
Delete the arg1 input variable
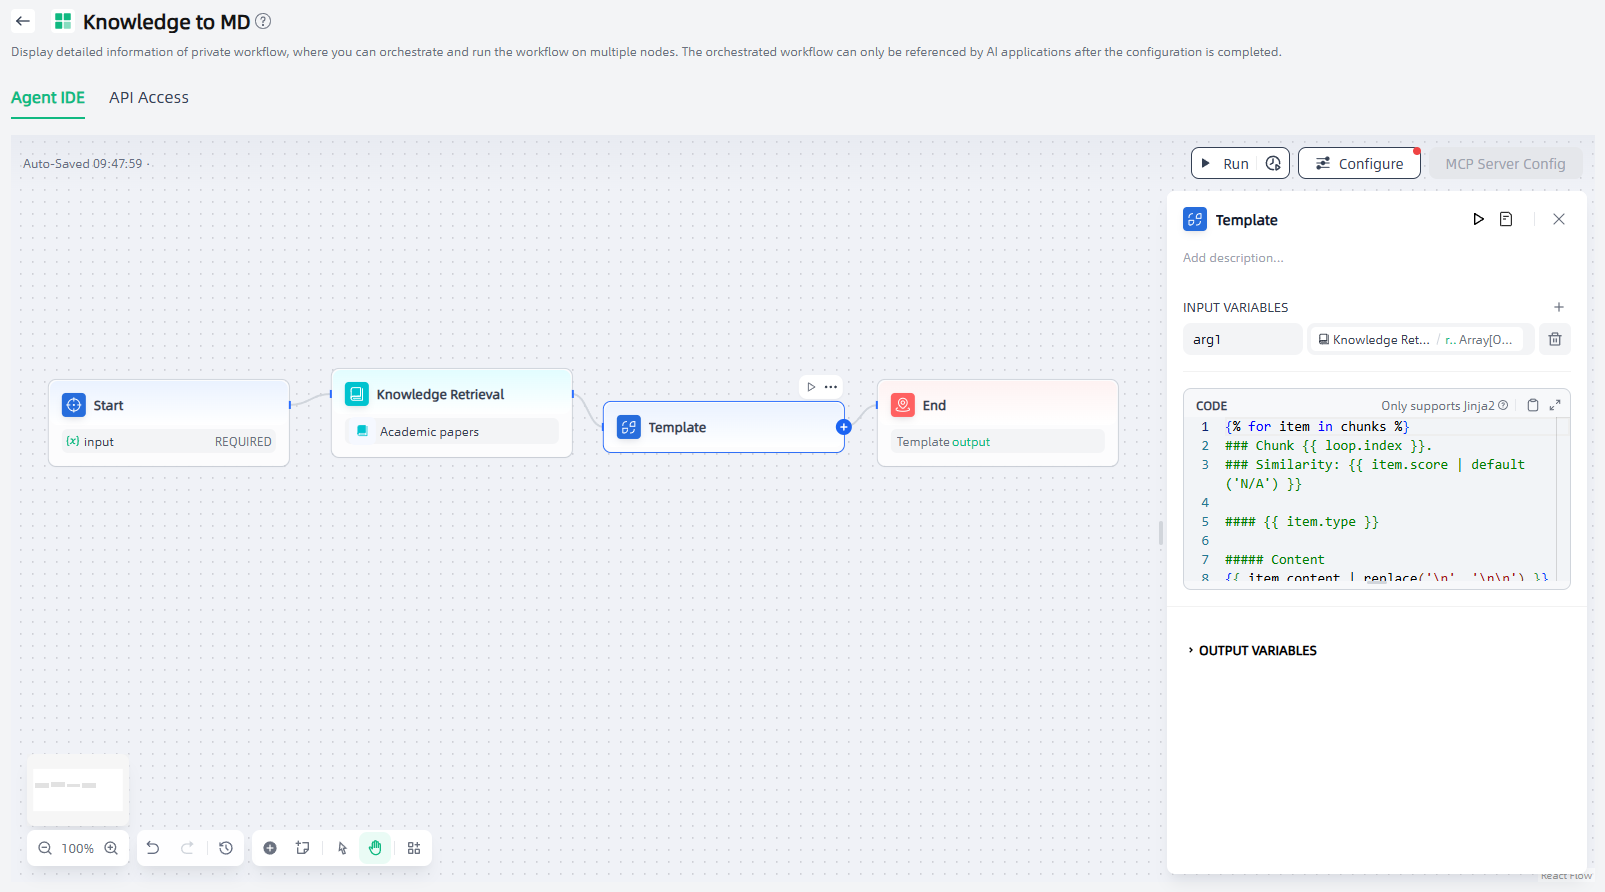[x=1555, y=339]
